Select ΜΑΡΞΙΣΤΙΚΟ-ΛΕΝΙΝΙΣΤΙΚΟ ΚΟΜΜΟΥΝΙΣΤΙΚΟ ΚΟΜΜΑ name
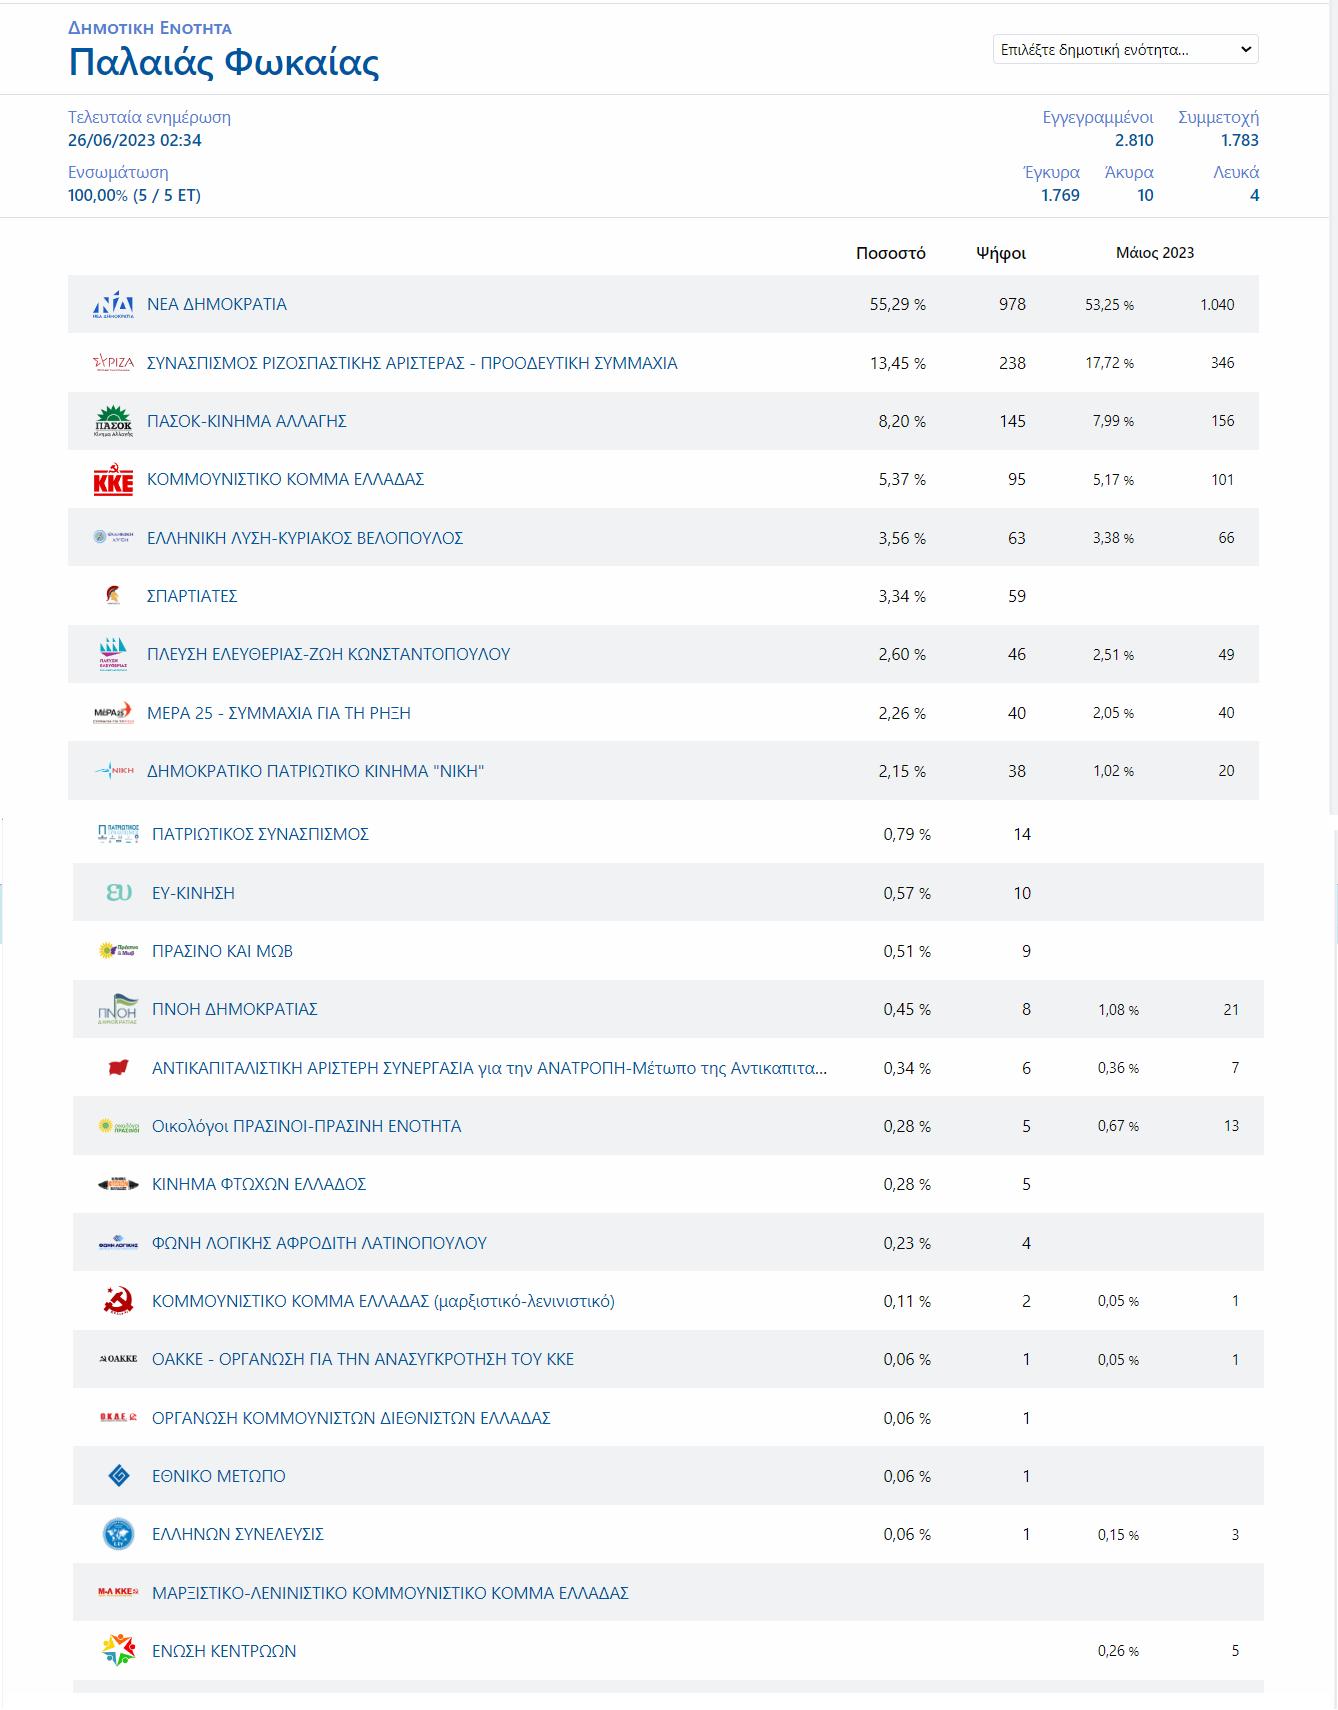The height and width of the screenshot is (1710, 1338). pyautogui.click(x=390, y=1593)
